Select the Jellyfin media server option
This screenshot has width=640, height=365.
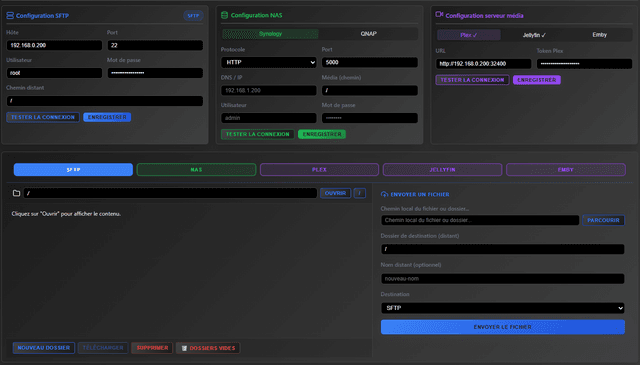click(x=534, y=35)
